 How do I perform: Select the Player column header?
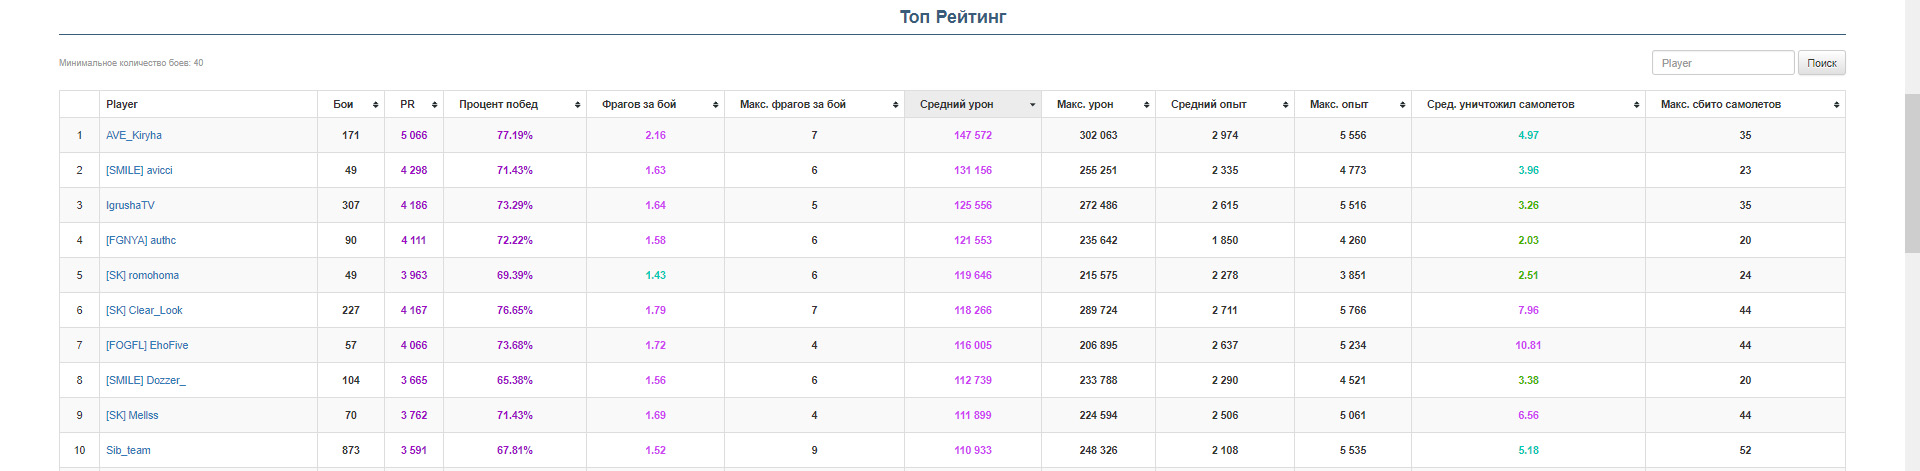click(x=122, y=104)
